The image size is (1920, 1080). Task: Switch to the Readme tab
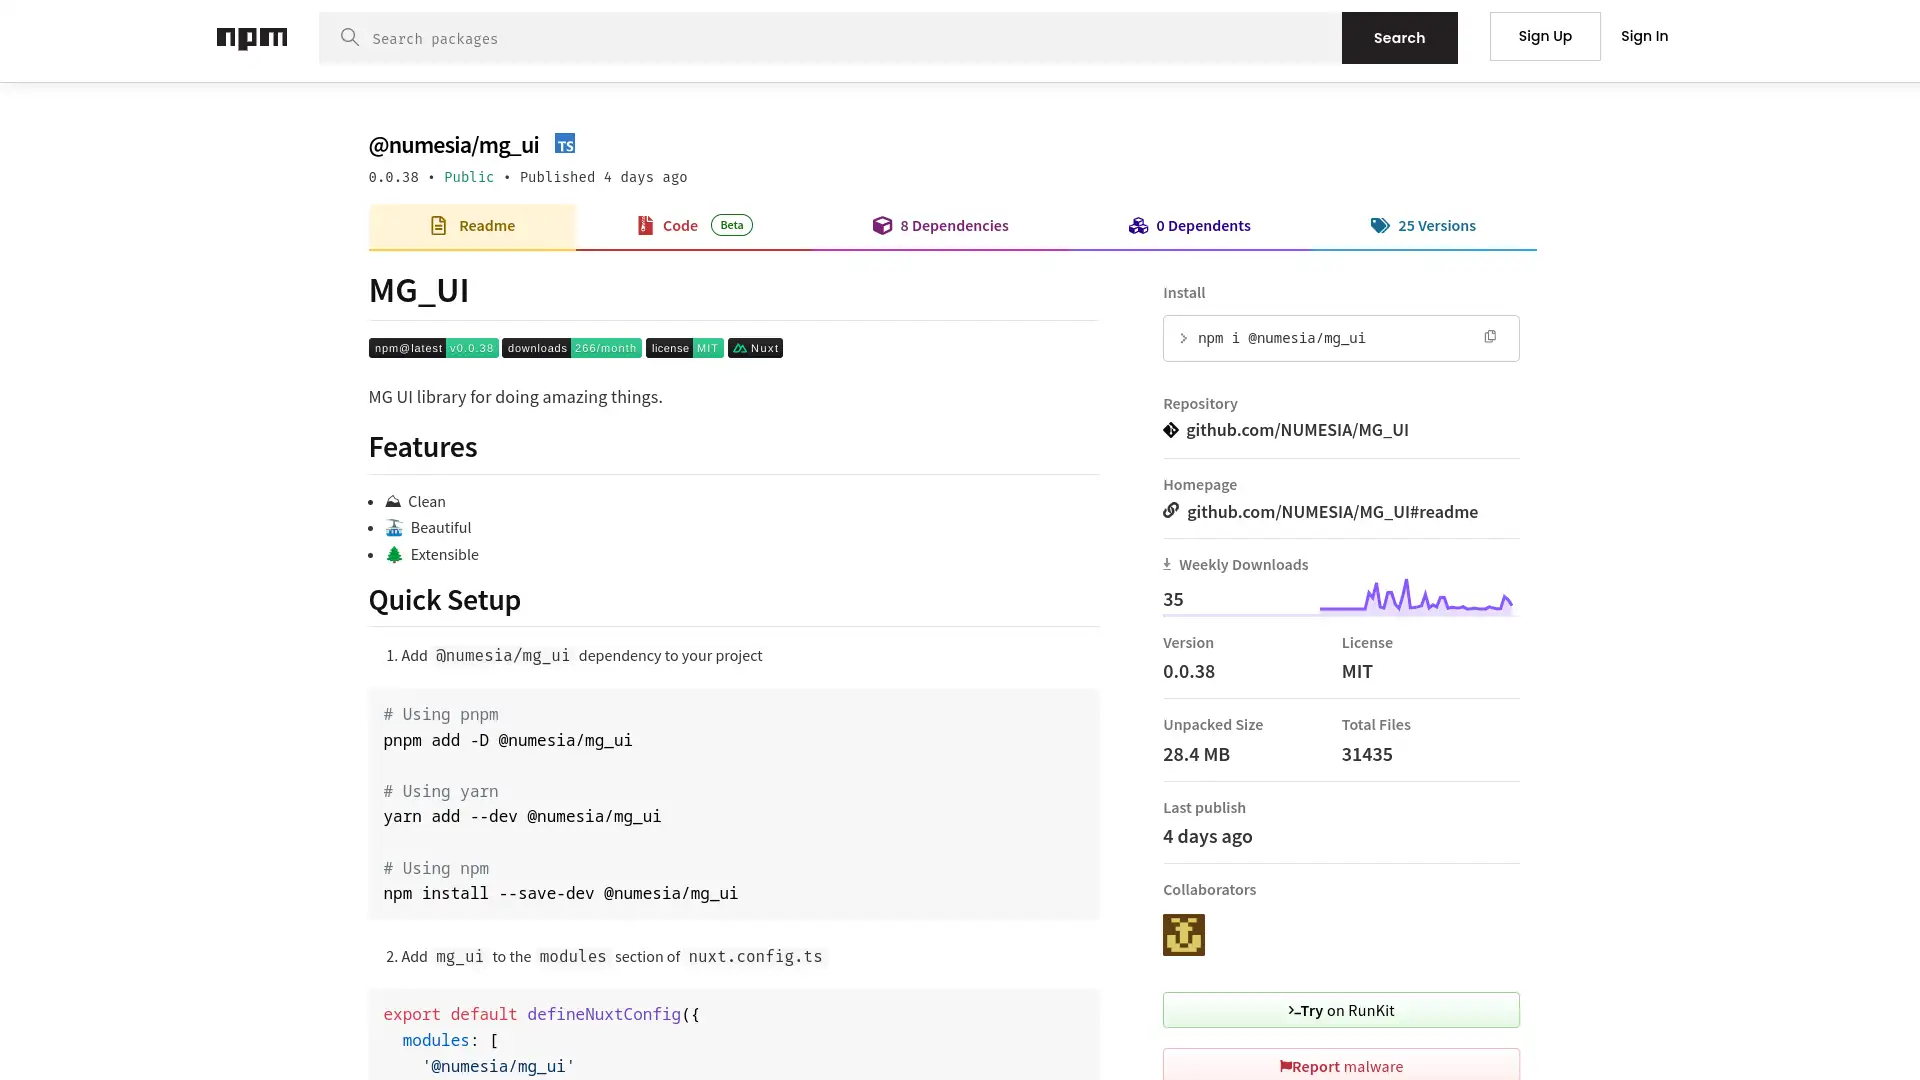[472, 226]
